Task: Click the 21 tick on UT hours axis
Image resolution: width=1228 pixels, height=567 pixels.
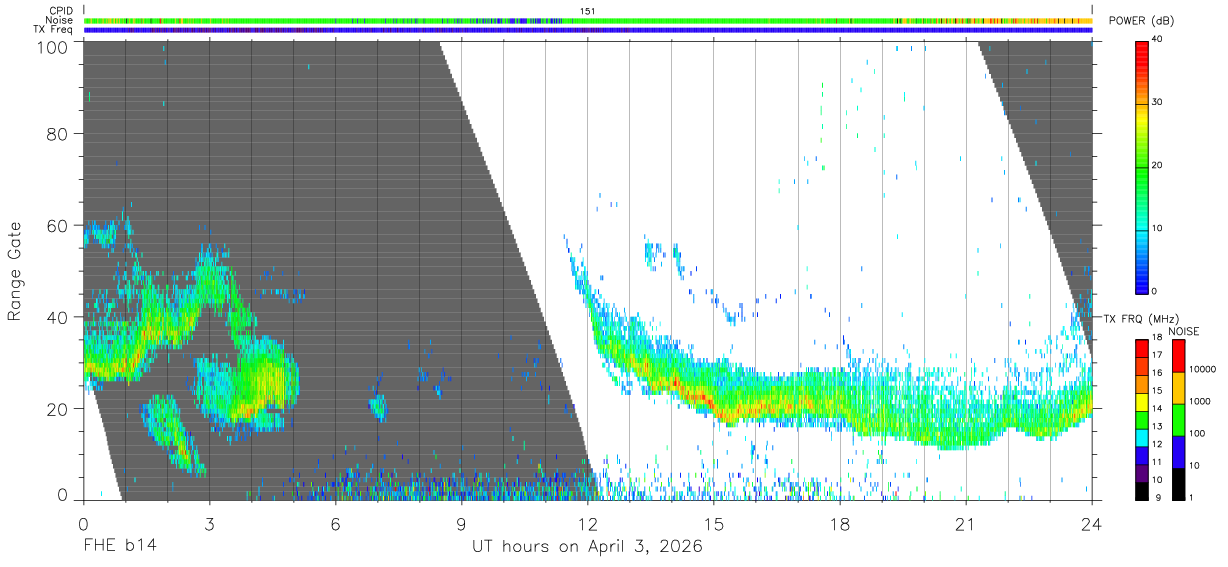Action: pos(966,523)
